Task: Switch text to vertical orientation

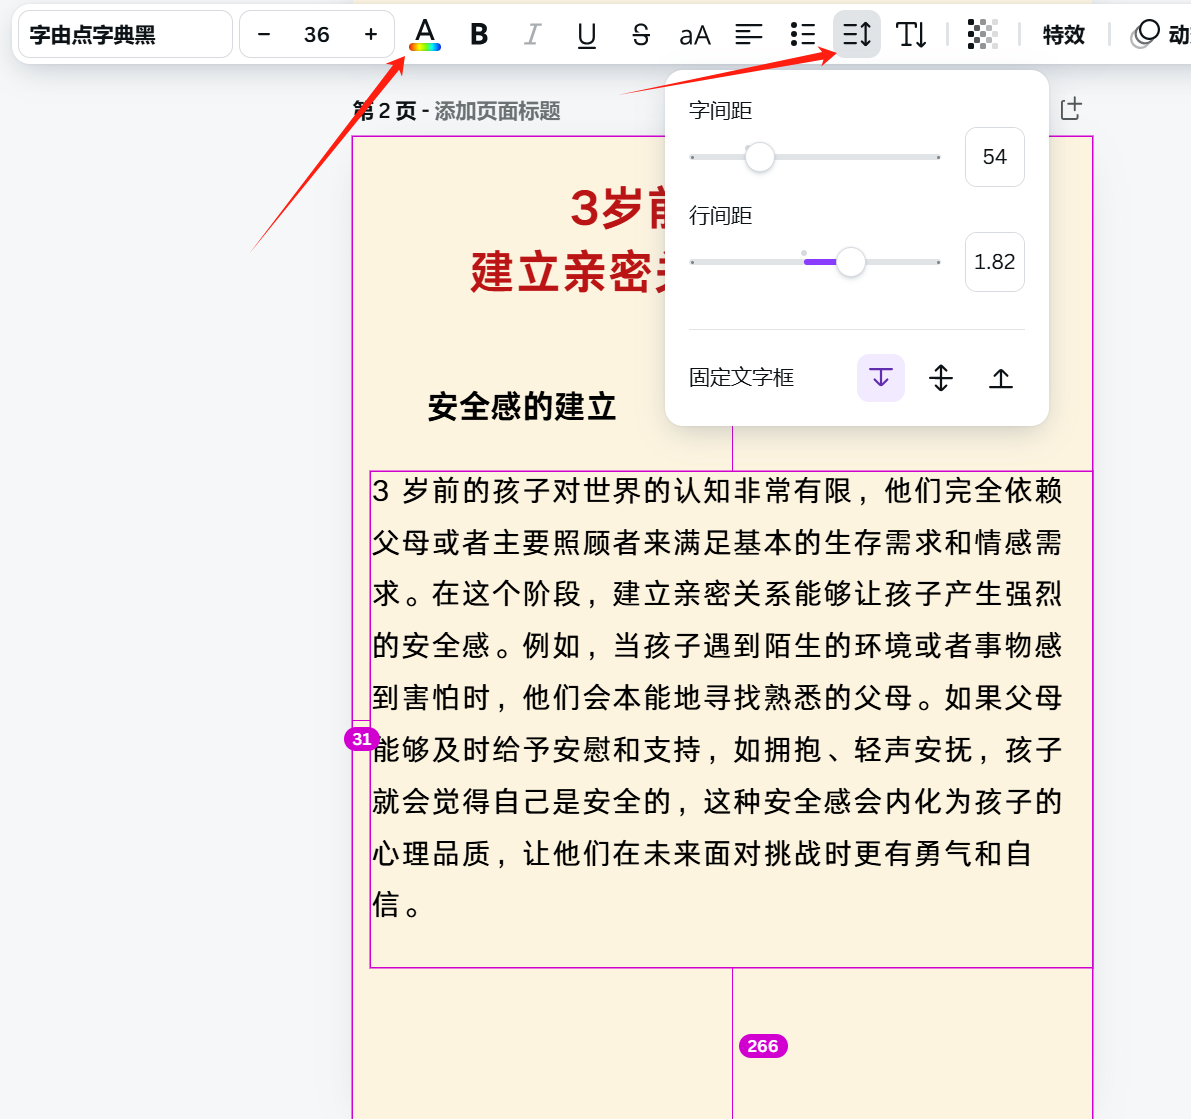Action: point(911,34)
